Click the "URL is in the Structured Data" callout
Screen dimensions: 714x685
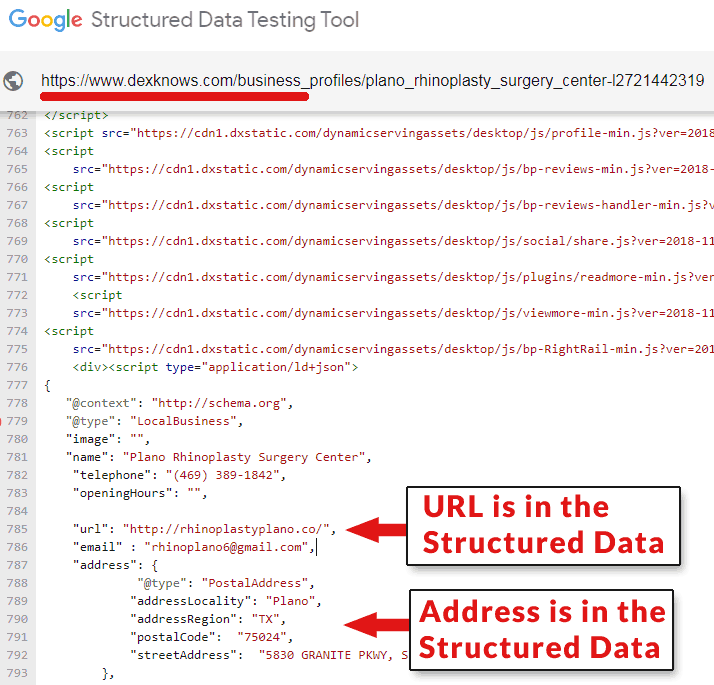coord(542,525)
